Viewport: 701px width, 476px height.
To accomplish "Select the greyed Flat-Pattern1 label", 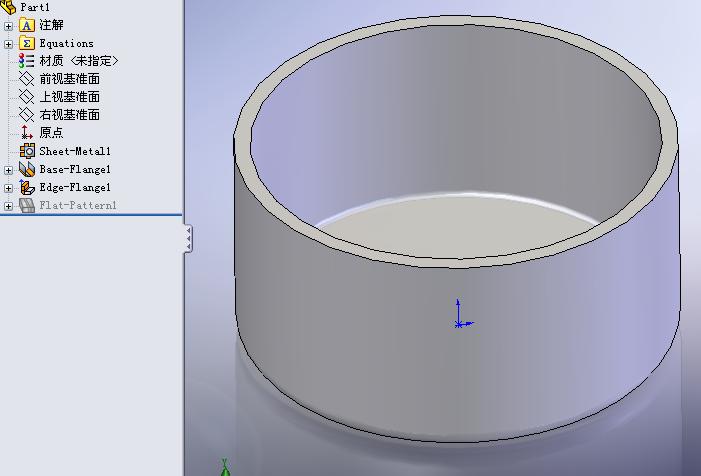I will click(78, 205).
